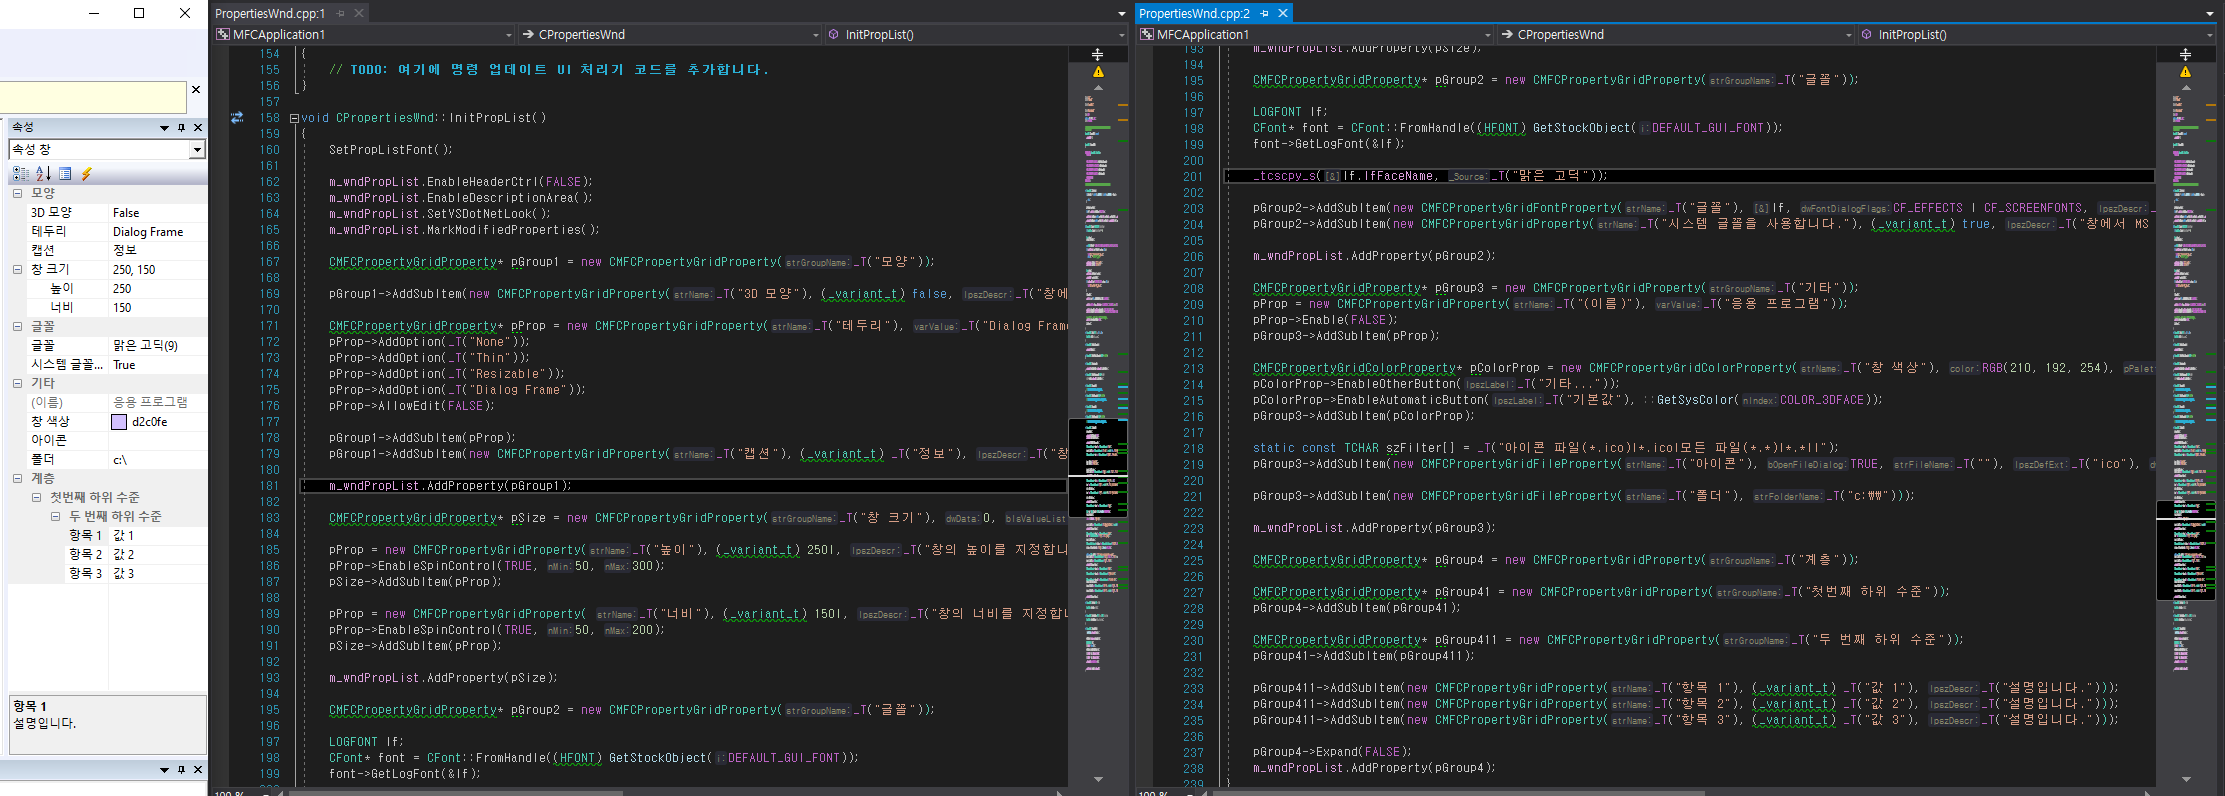The height and width of the screenshot is (796, 2225).
Task: Open left pane CPropertiesWnd class dropdown
Action: tap(815, 35)
